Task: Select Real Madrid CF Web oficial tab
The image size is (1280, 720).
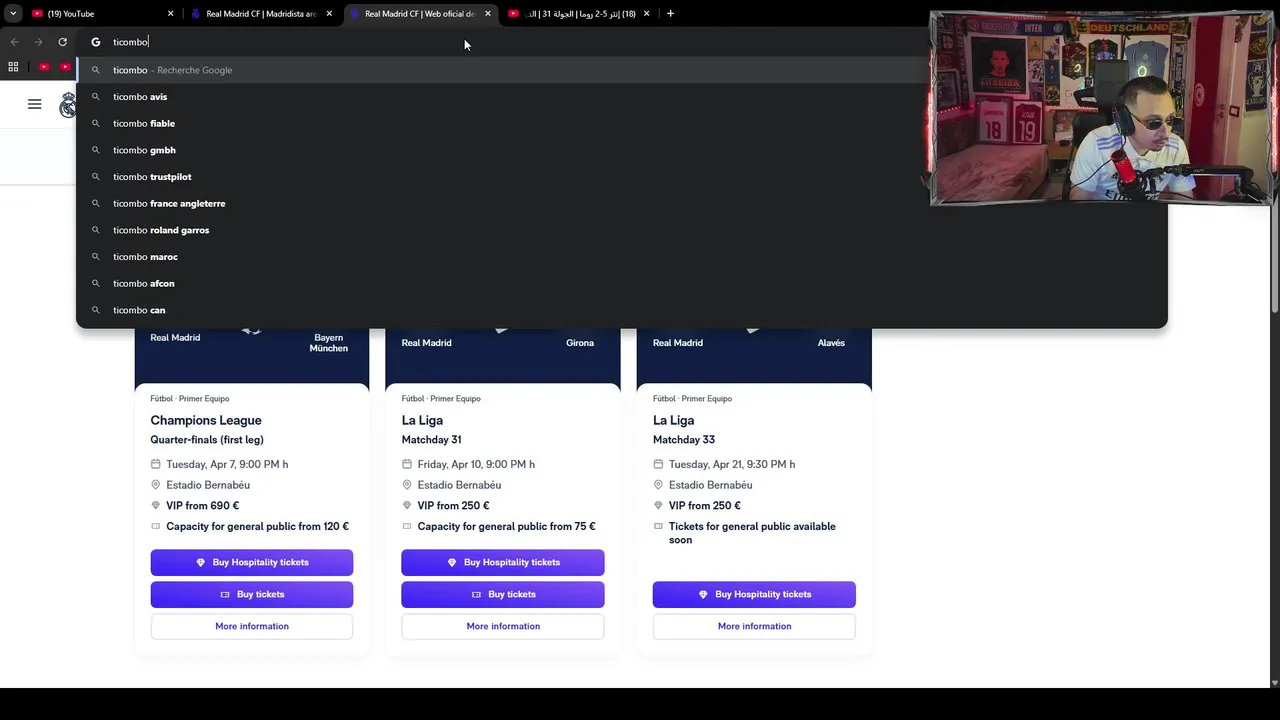Action: click(x=418, y=14)
